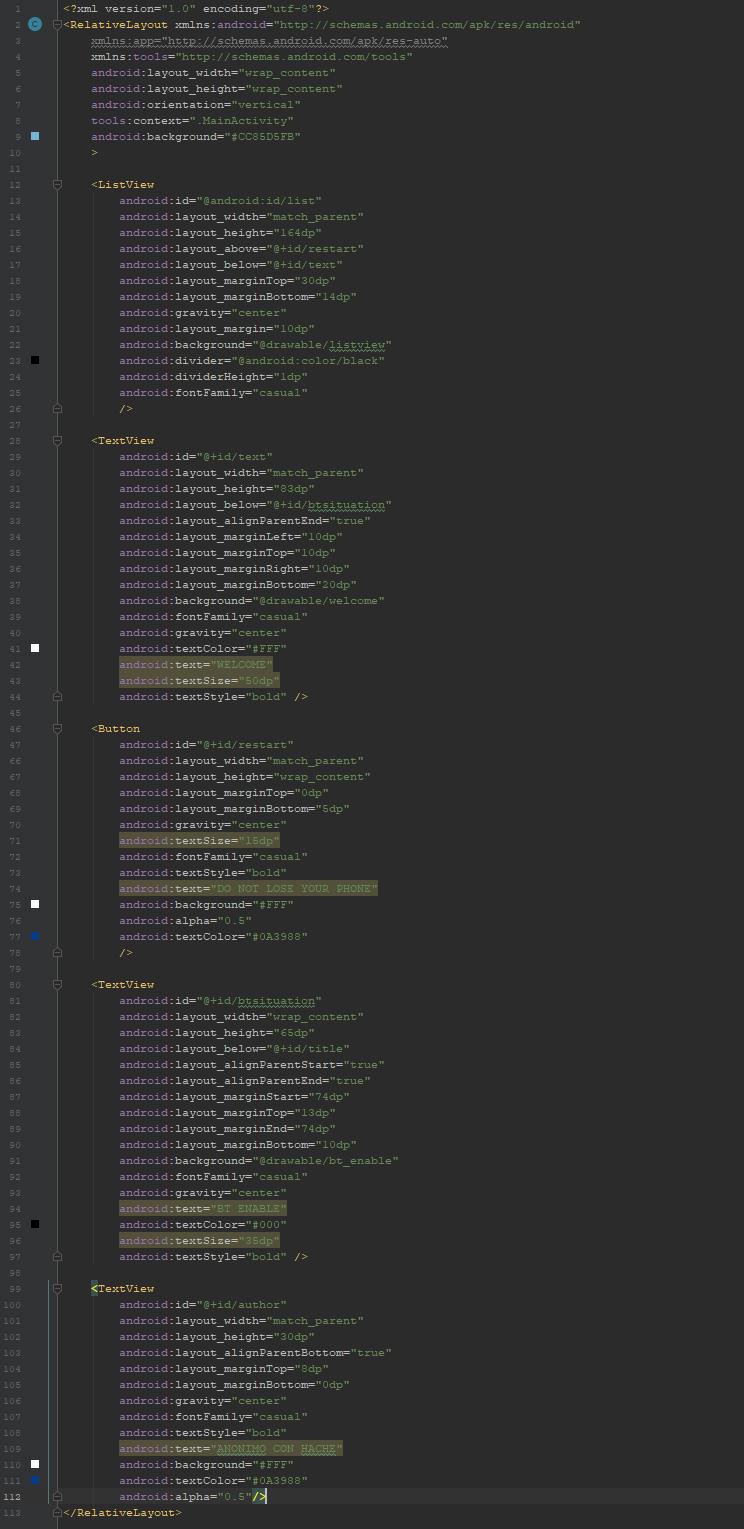This screenshot has width=744, height=1529.
Task: Collapse the author TextView fold marker
Action: pyautogui.click(x=57, y=1288)
